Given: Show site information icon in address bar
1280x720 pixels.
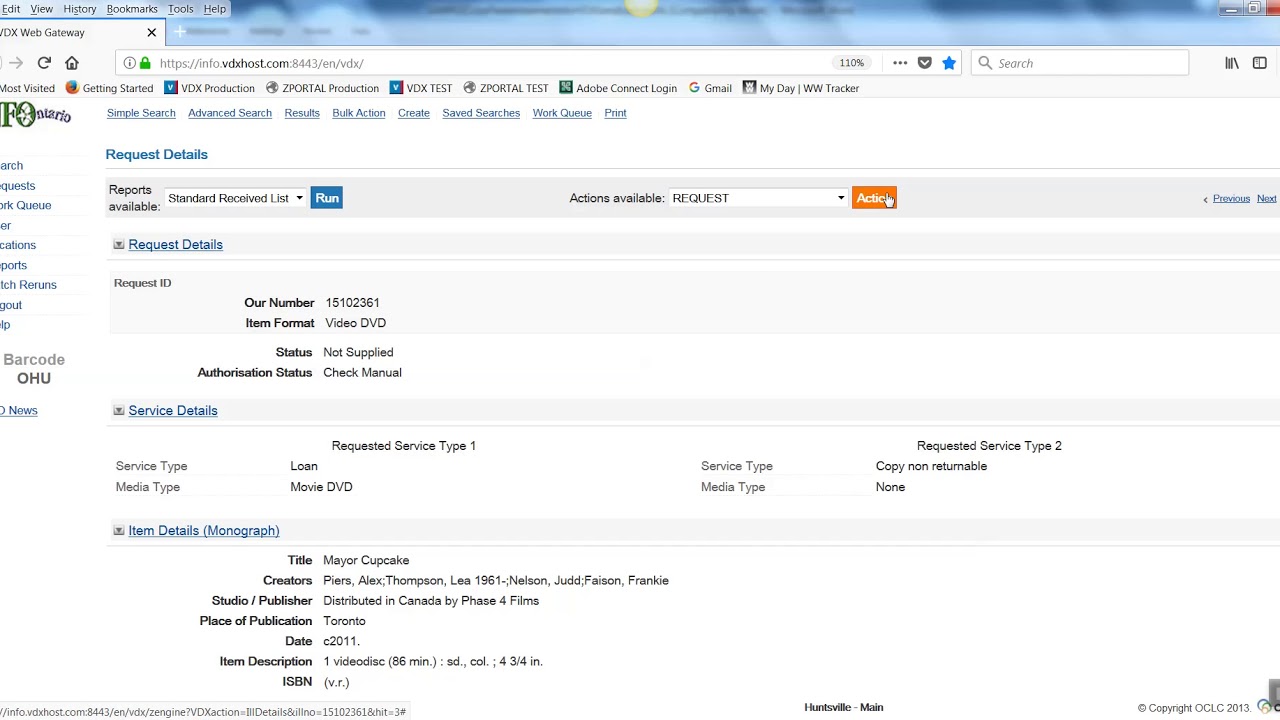Looking at the screenshot, I should tap(130, 63).
